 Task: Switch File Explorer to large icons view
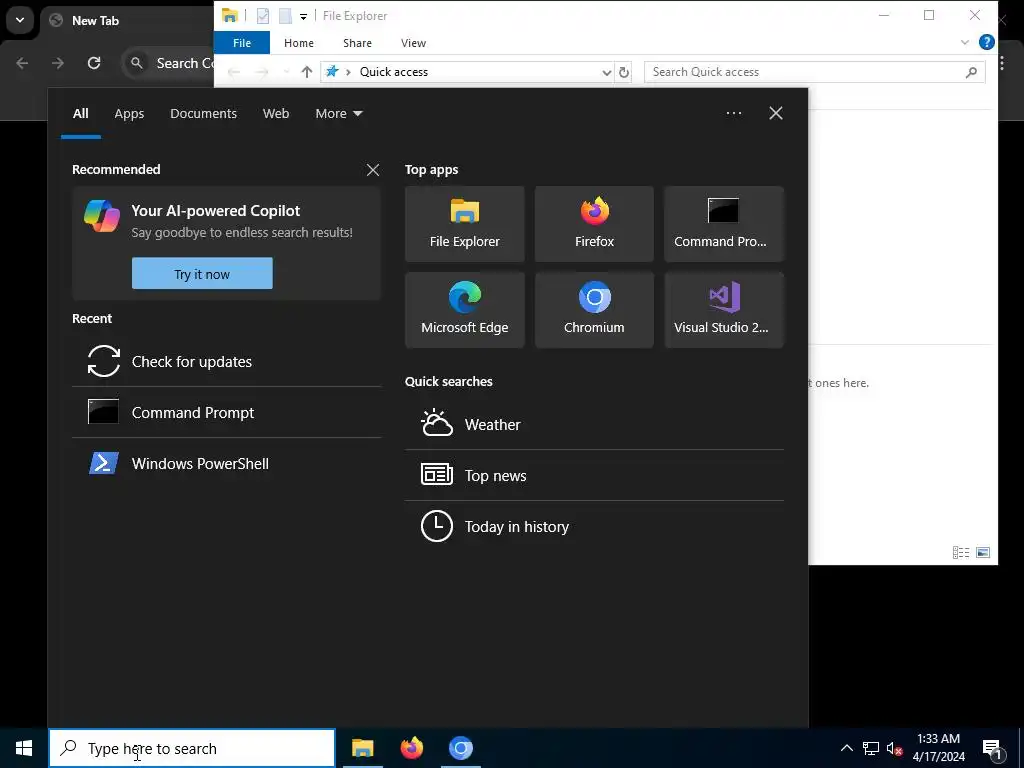[x=983, y=552]
